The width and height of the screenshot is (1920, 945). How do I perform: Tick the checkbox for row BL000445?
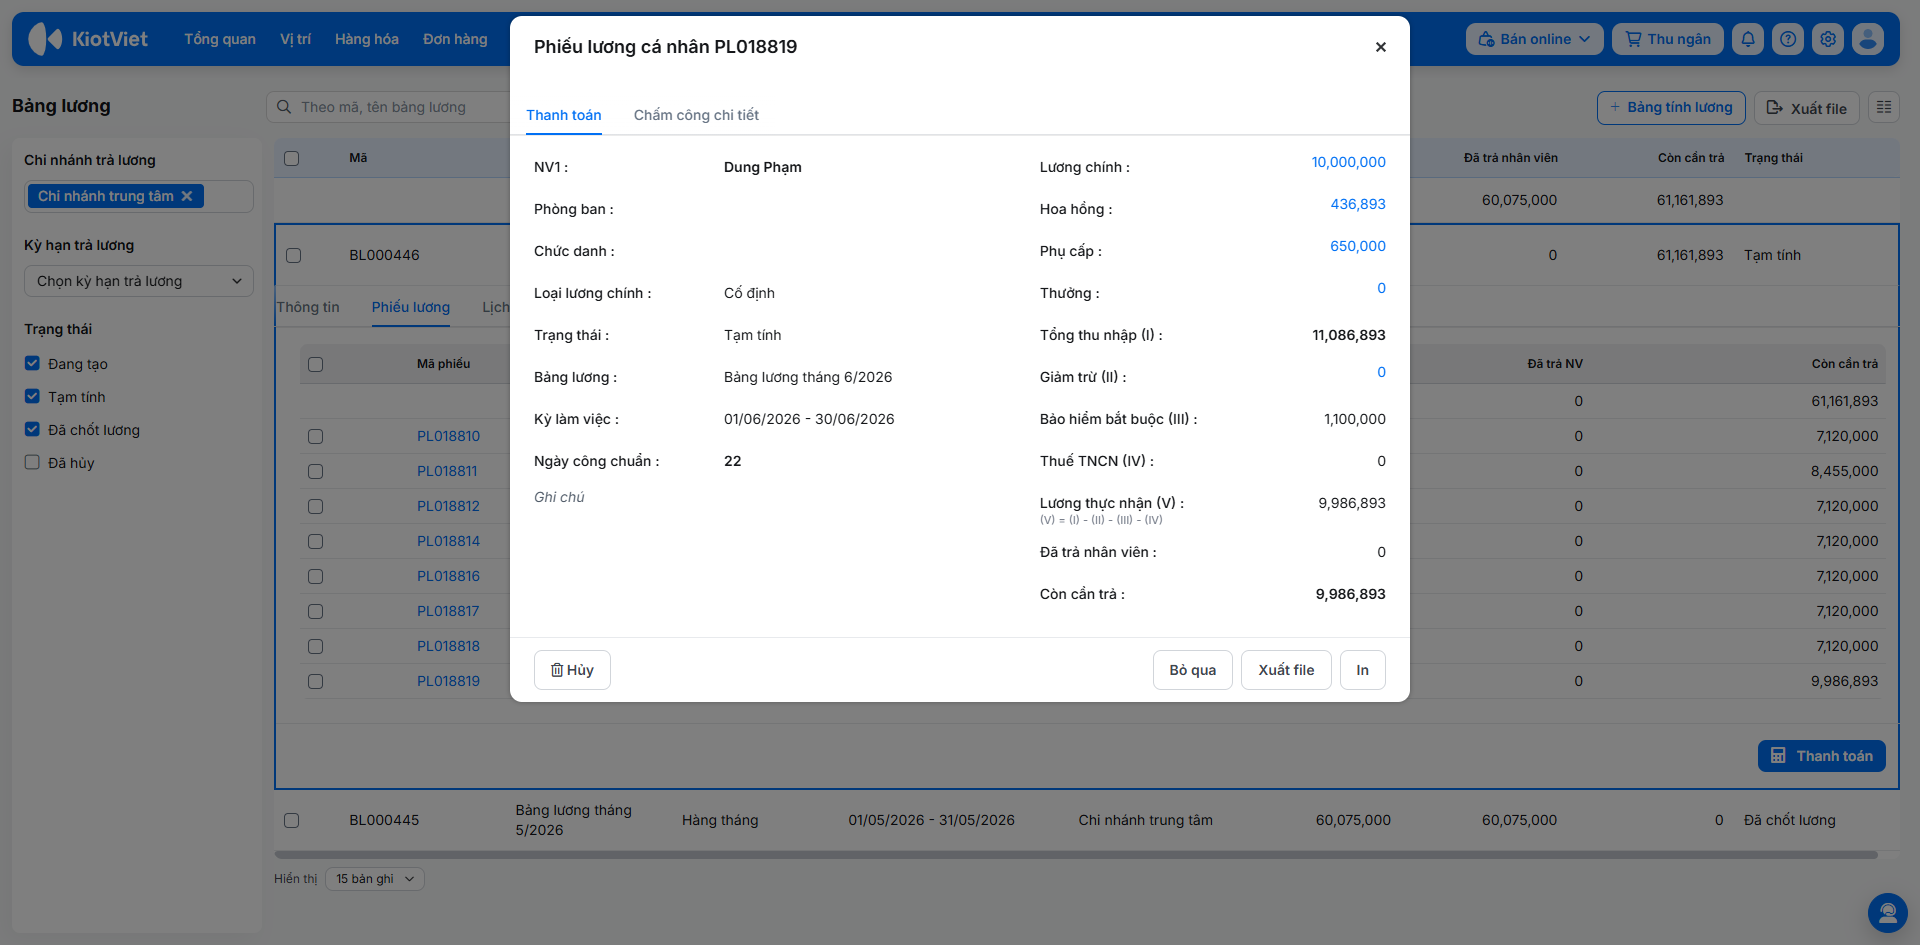[292, 820]
